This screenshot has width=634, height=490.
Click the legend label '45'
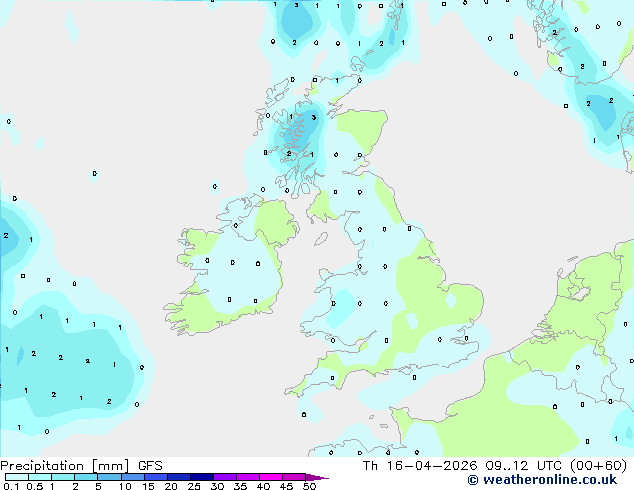point(286,486)
